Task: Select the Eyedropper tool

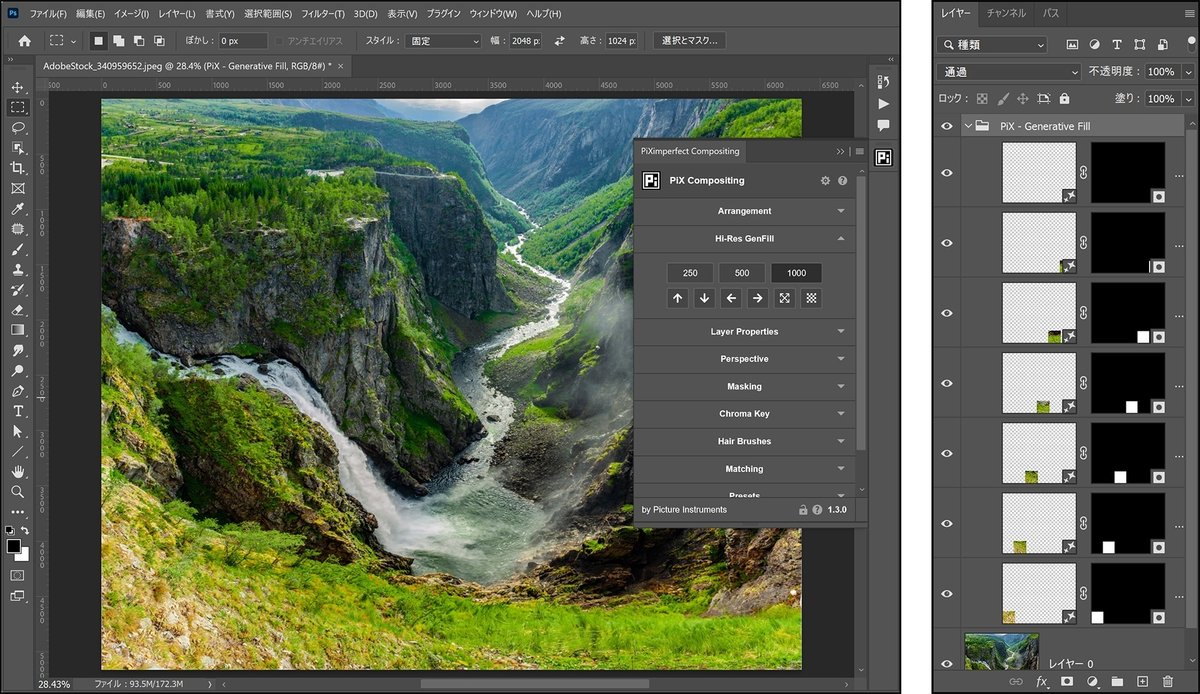Action: point(18,209)
